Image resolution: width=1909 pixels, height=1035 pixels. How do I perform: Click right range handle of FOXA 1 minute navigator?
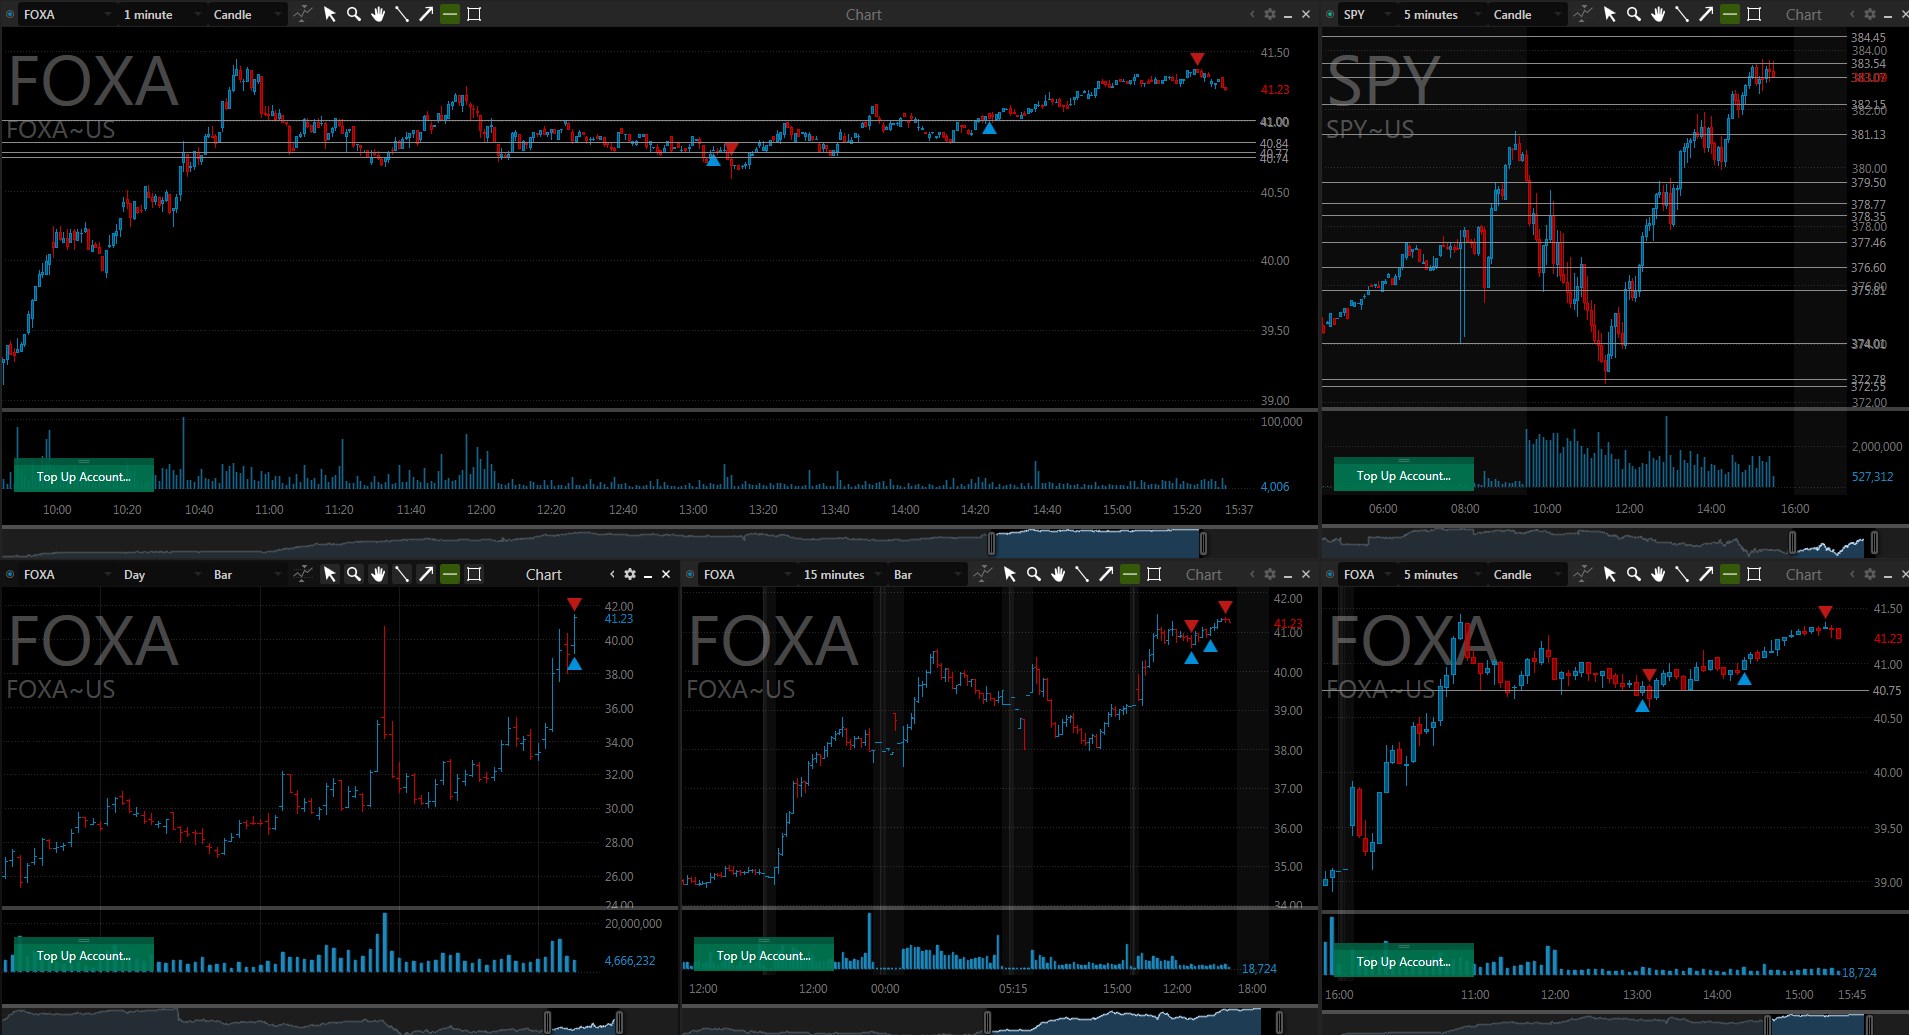tap(1203, 543)
